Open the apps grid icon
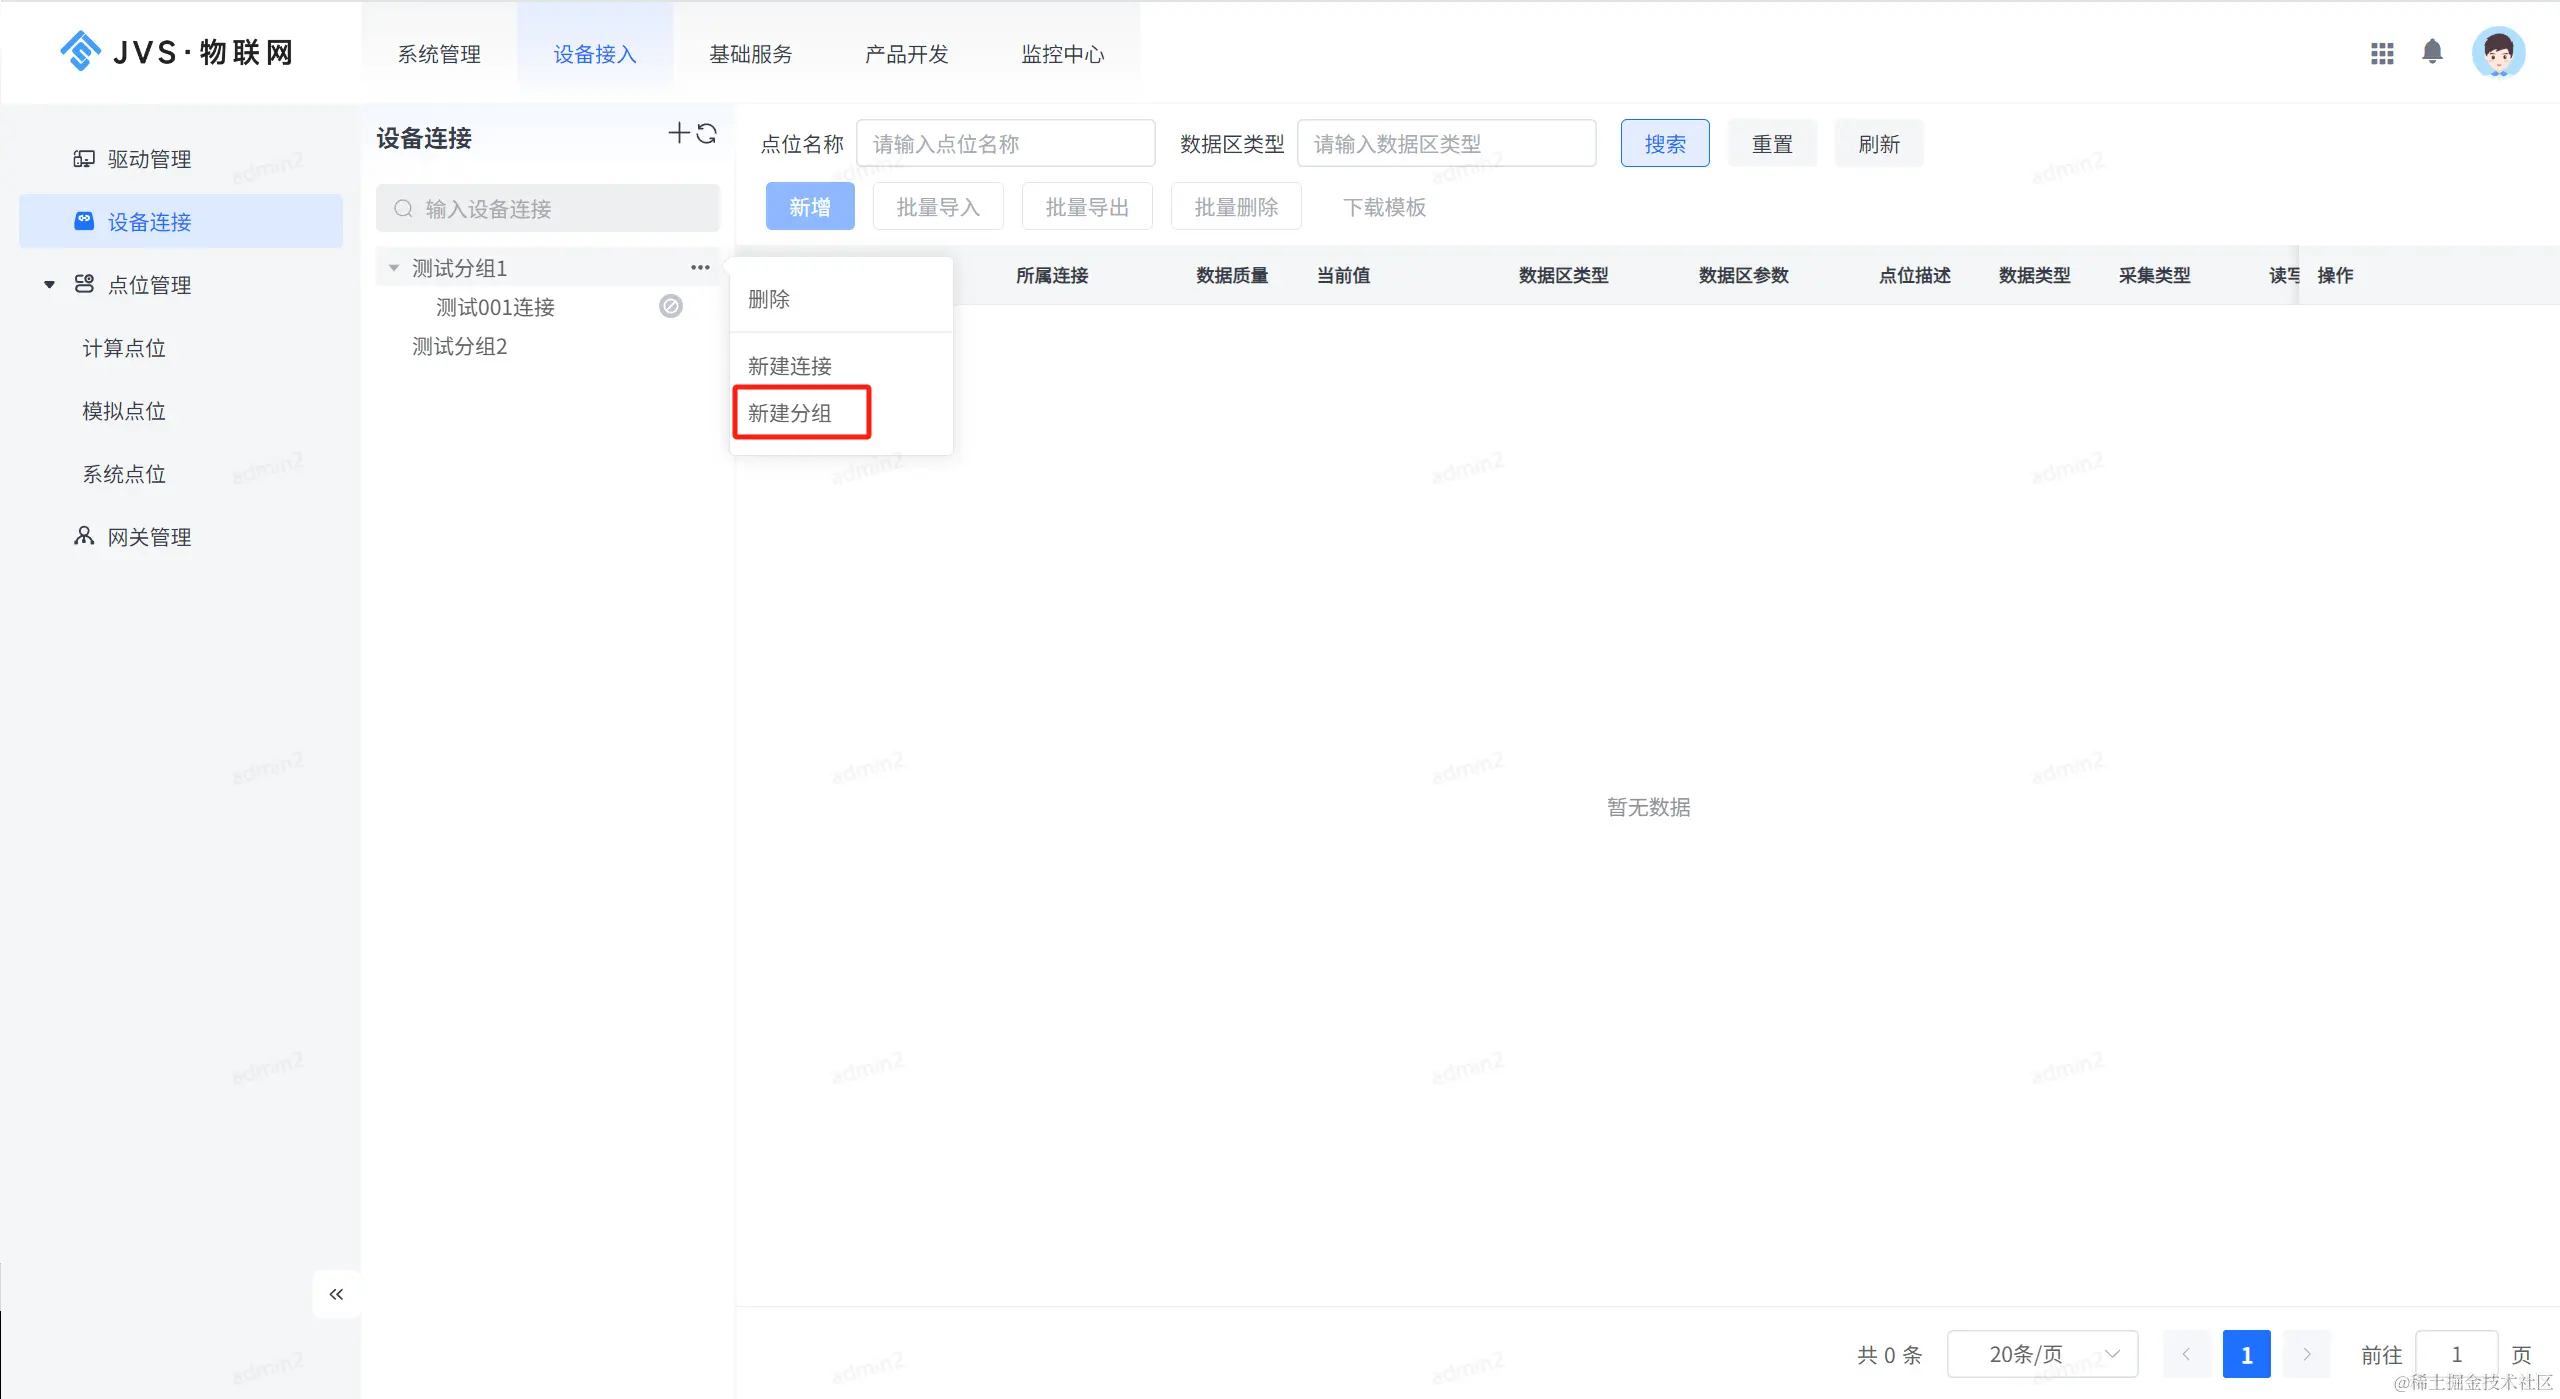The width and height of the screenshot is (2560, 1399). click(x=2382, y=53)
